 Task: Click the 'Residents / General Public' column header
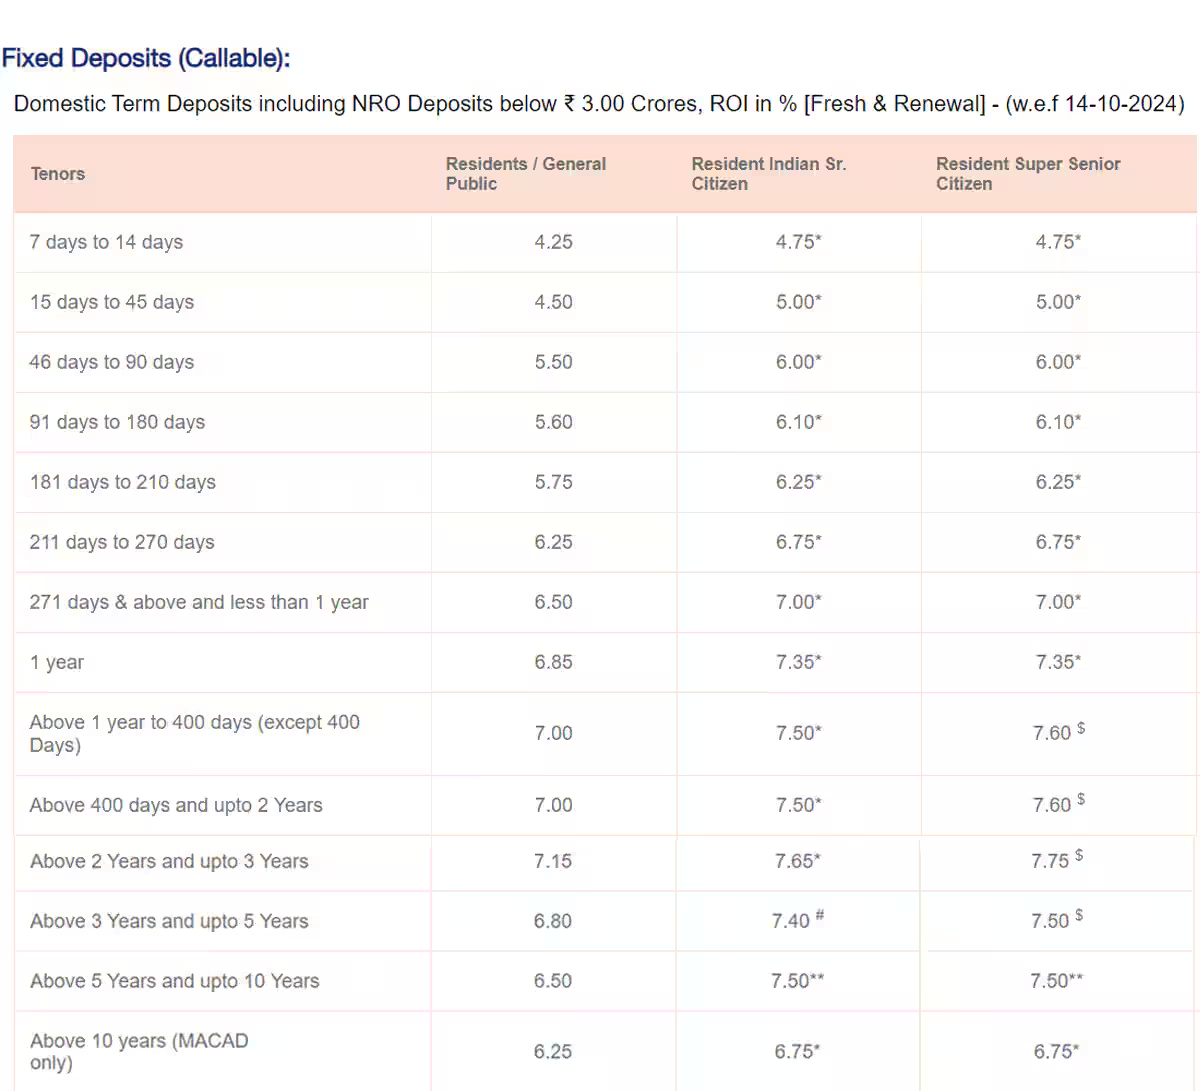click(526, 174)
